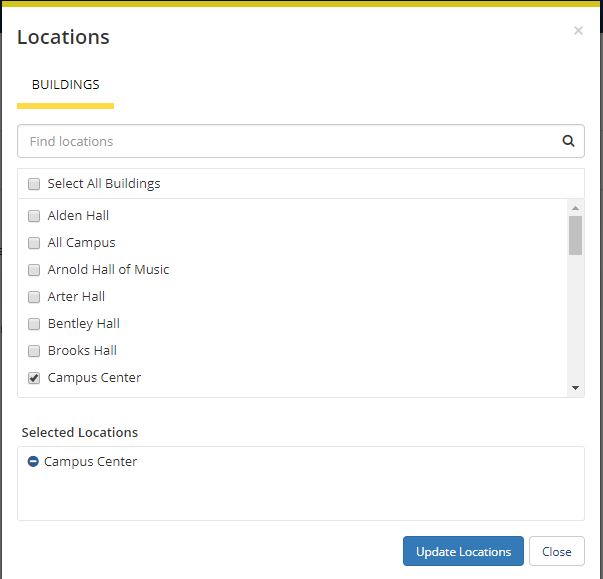Select Arnold Hall of Music checkbox
The height and width of the screenshot is (579, 603).
pos(34,270)
